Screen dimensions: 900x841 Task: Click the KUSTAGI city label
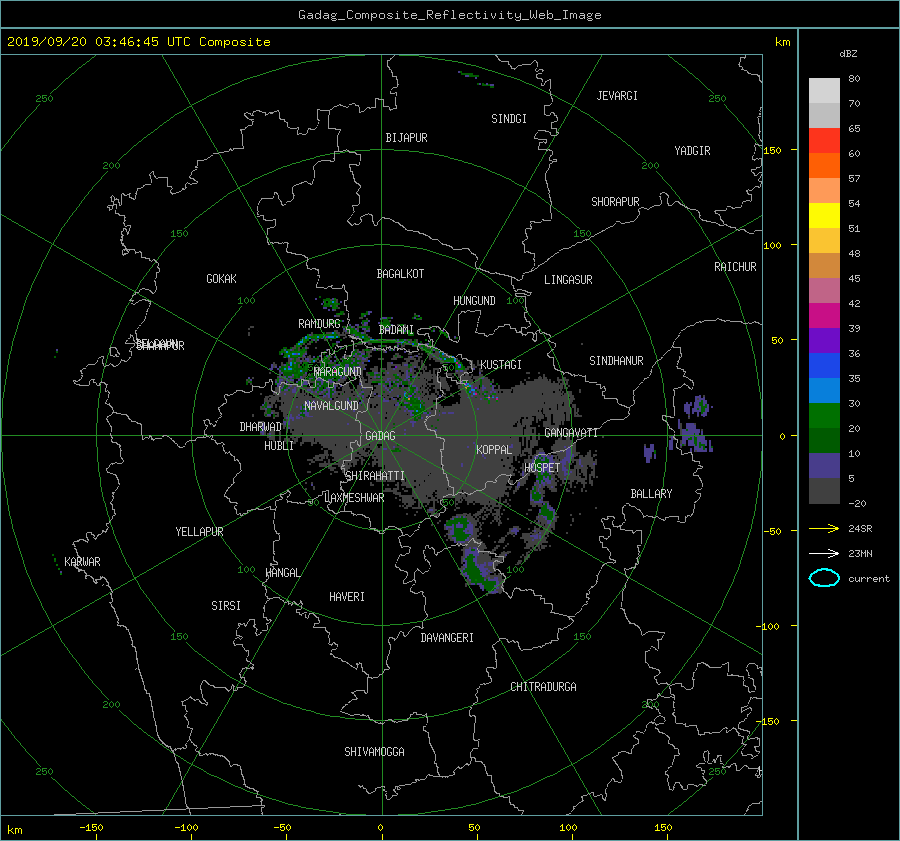tap(501, 365)
